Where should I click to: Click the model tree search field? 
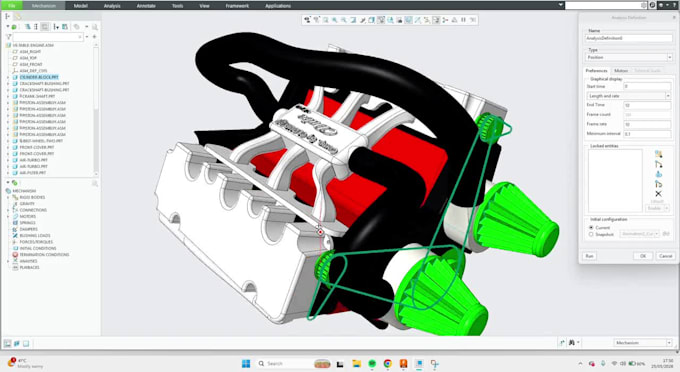click(48, 37)
